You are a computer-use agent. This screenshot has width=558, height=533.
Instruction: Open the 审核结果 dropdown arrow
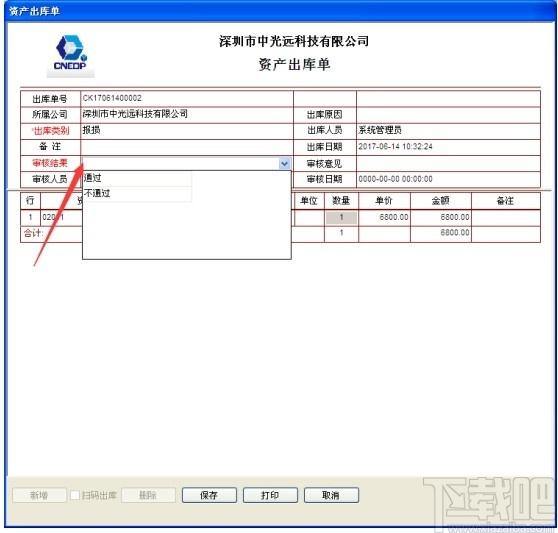pos(284,163)
